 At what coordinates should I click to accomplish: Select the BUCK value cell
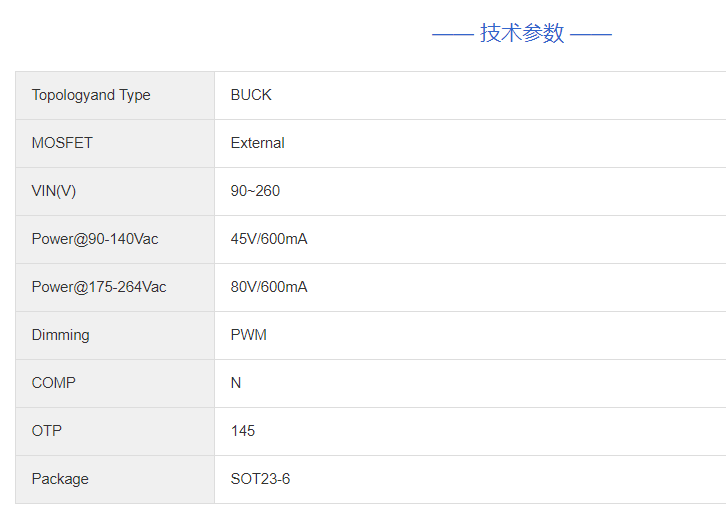251,95
